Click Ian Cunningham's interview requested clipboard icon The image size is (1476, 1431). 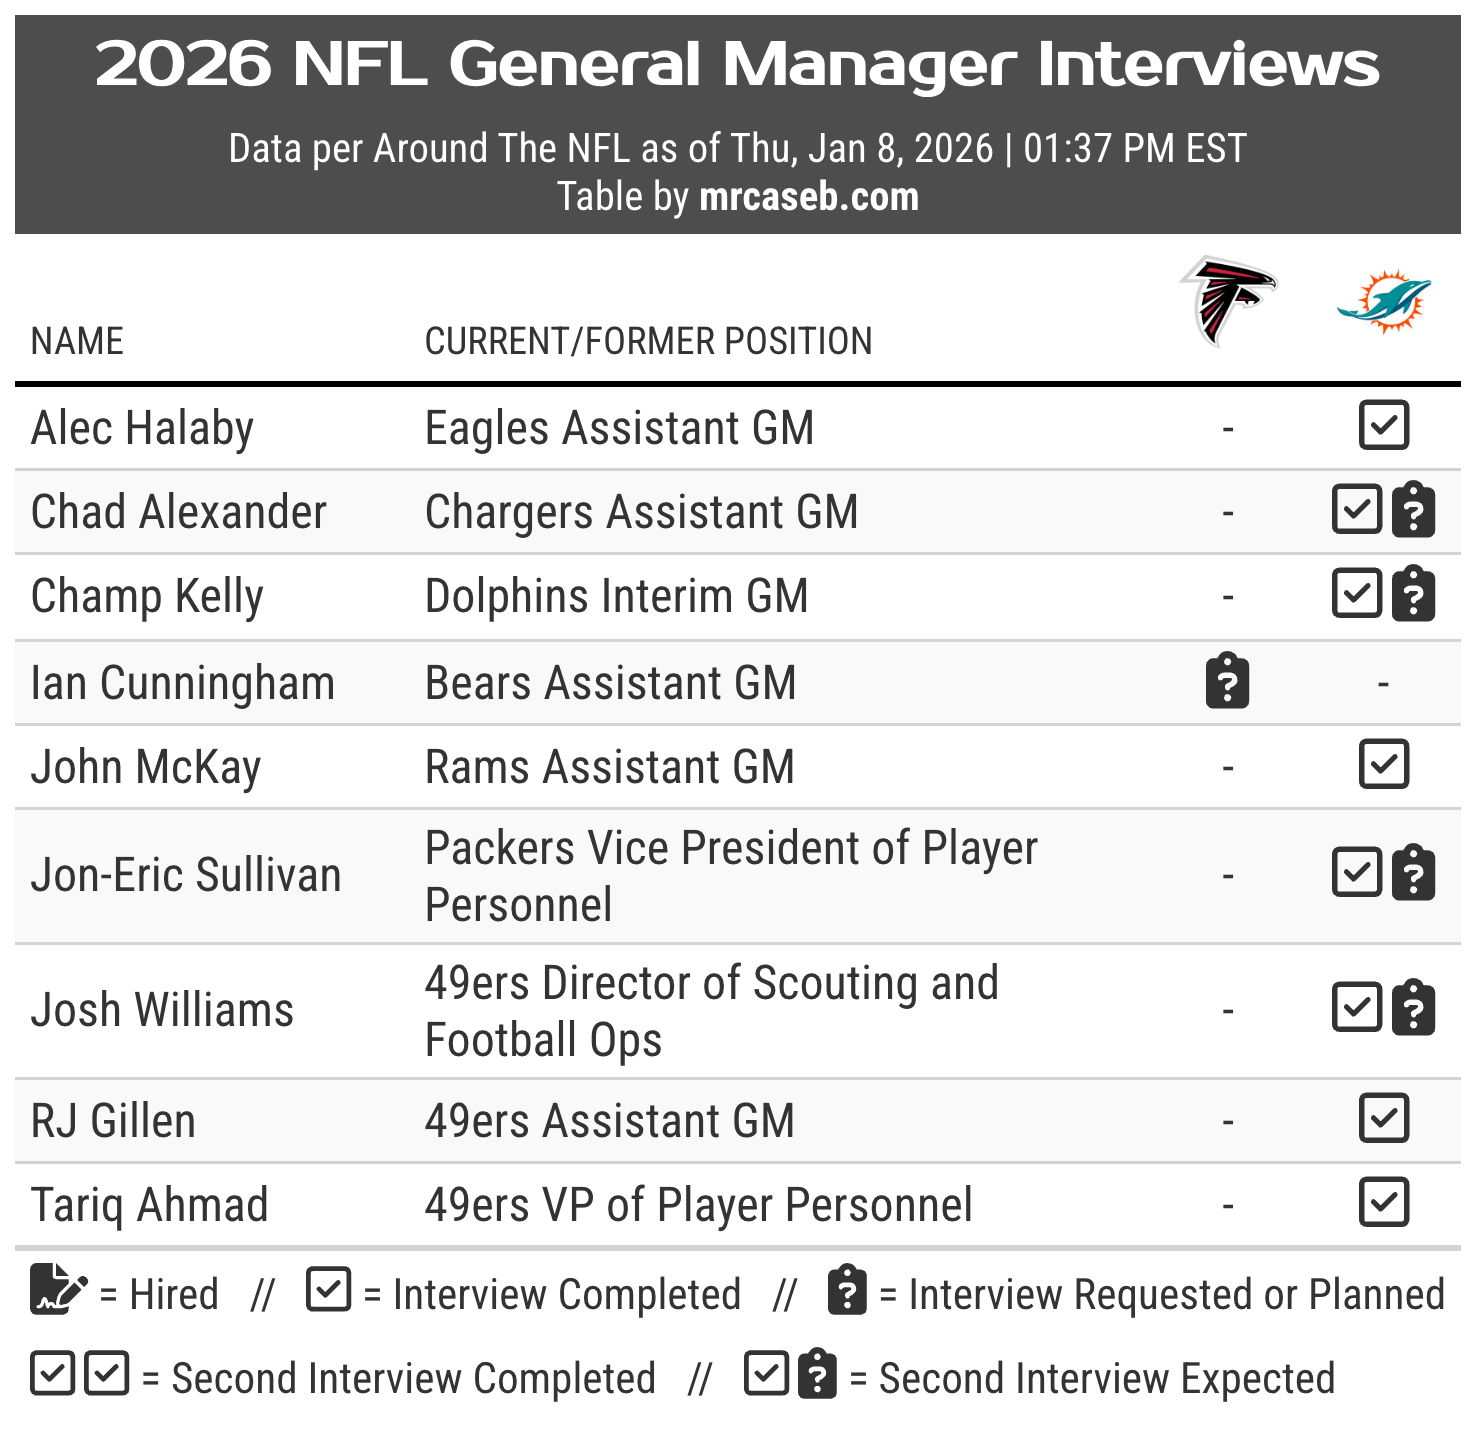[x=1227, y=682]
